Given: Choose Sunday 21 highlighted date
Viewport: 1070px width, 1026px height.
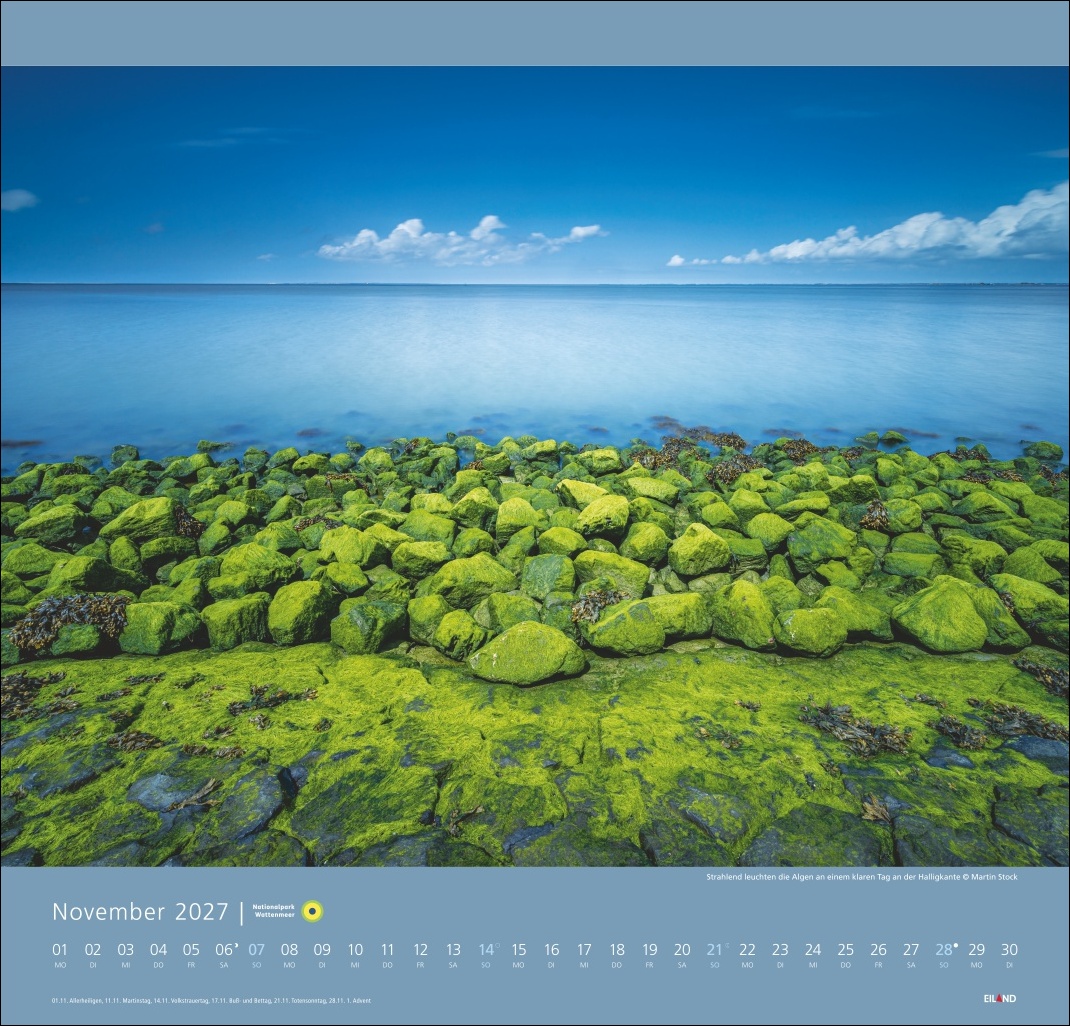Looking at the screenshot, I should point(714,951).
